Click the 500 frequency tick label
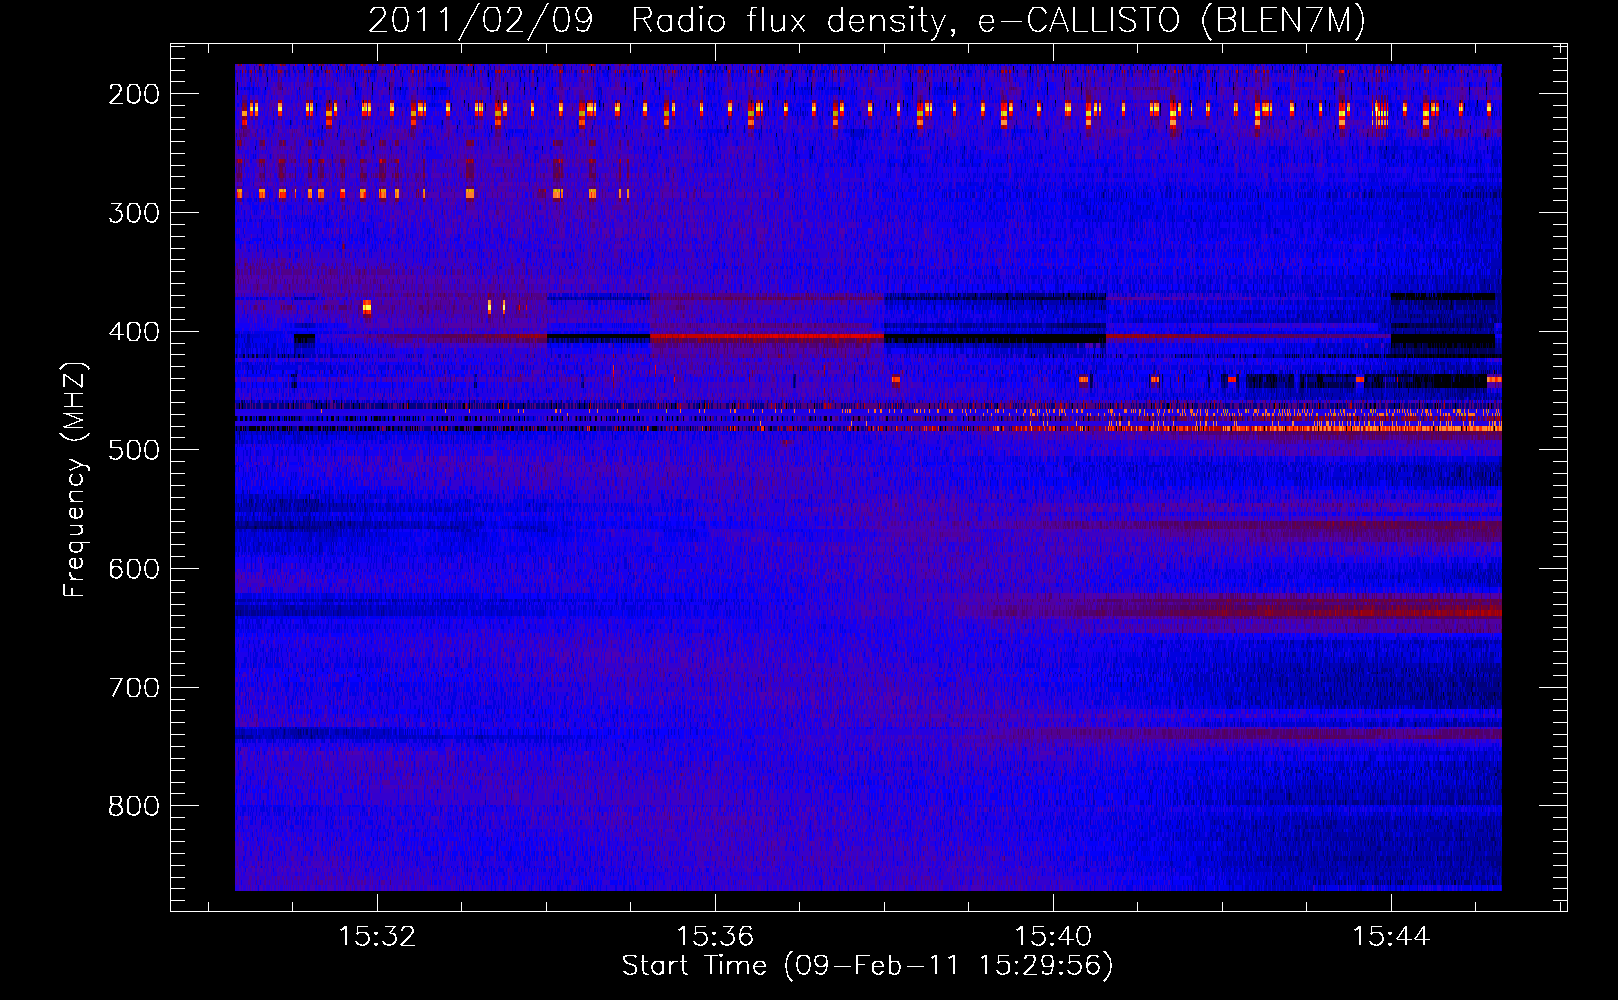The height and width of the screenshot is (1000, 1618). [134, 450]
